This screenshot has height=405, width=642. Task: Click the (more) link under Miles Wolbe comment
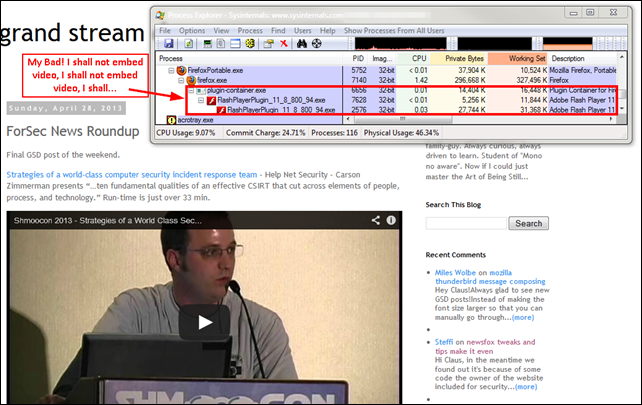coord(523,317)
